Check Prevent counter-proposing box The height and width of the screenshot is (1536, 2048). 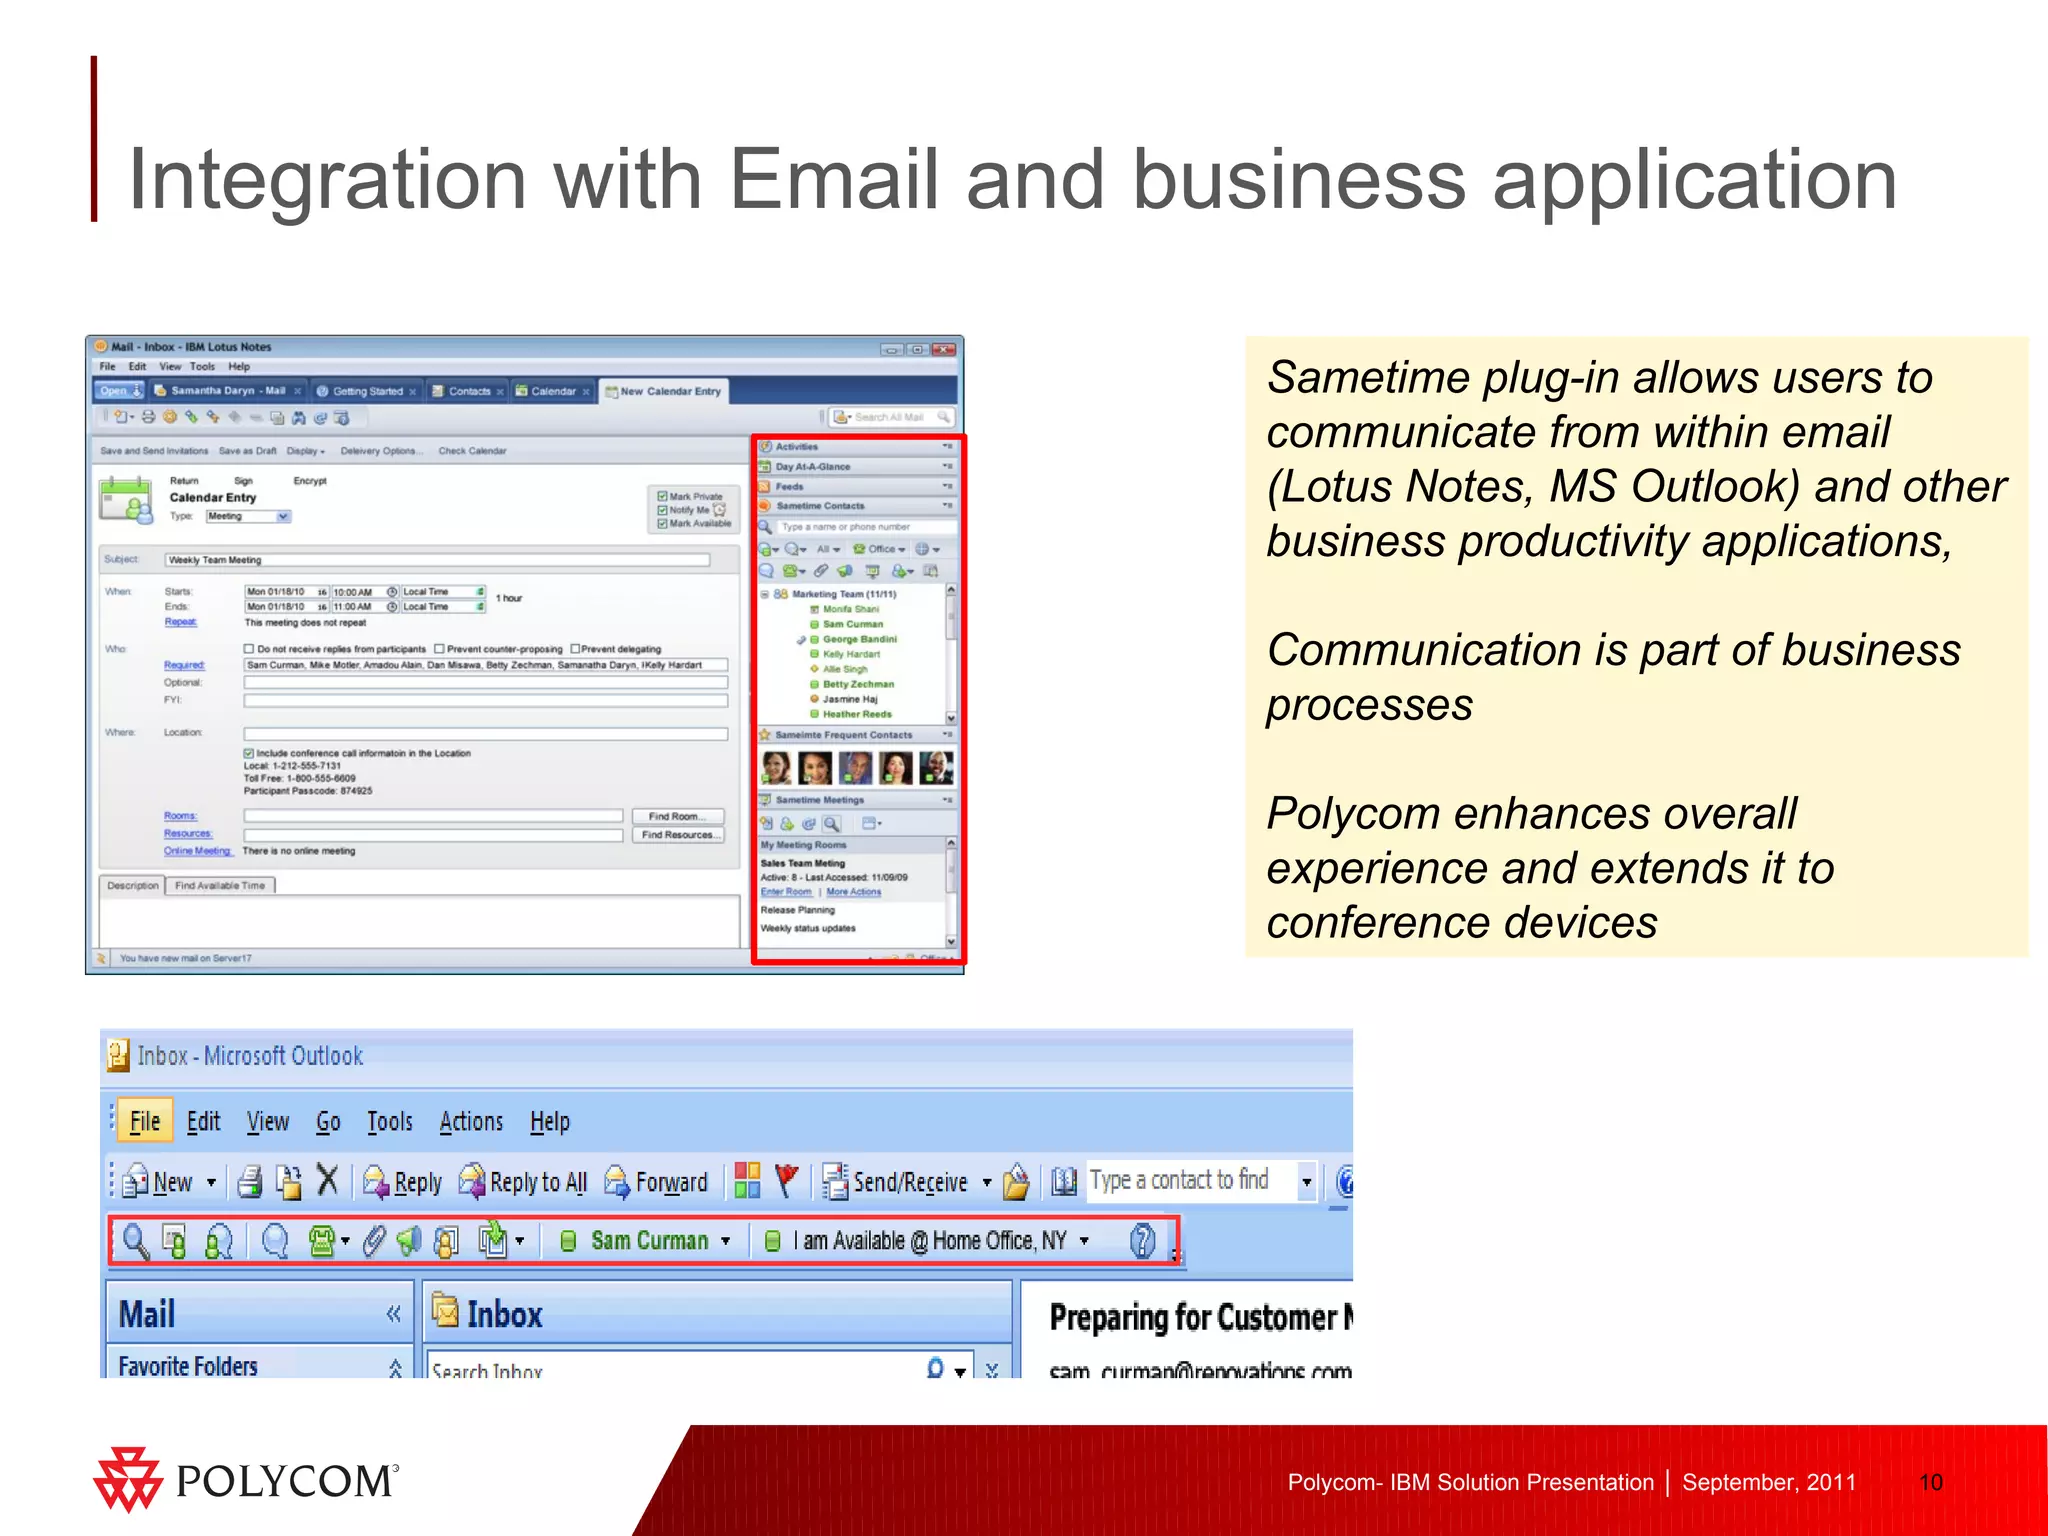pos(438,649)
